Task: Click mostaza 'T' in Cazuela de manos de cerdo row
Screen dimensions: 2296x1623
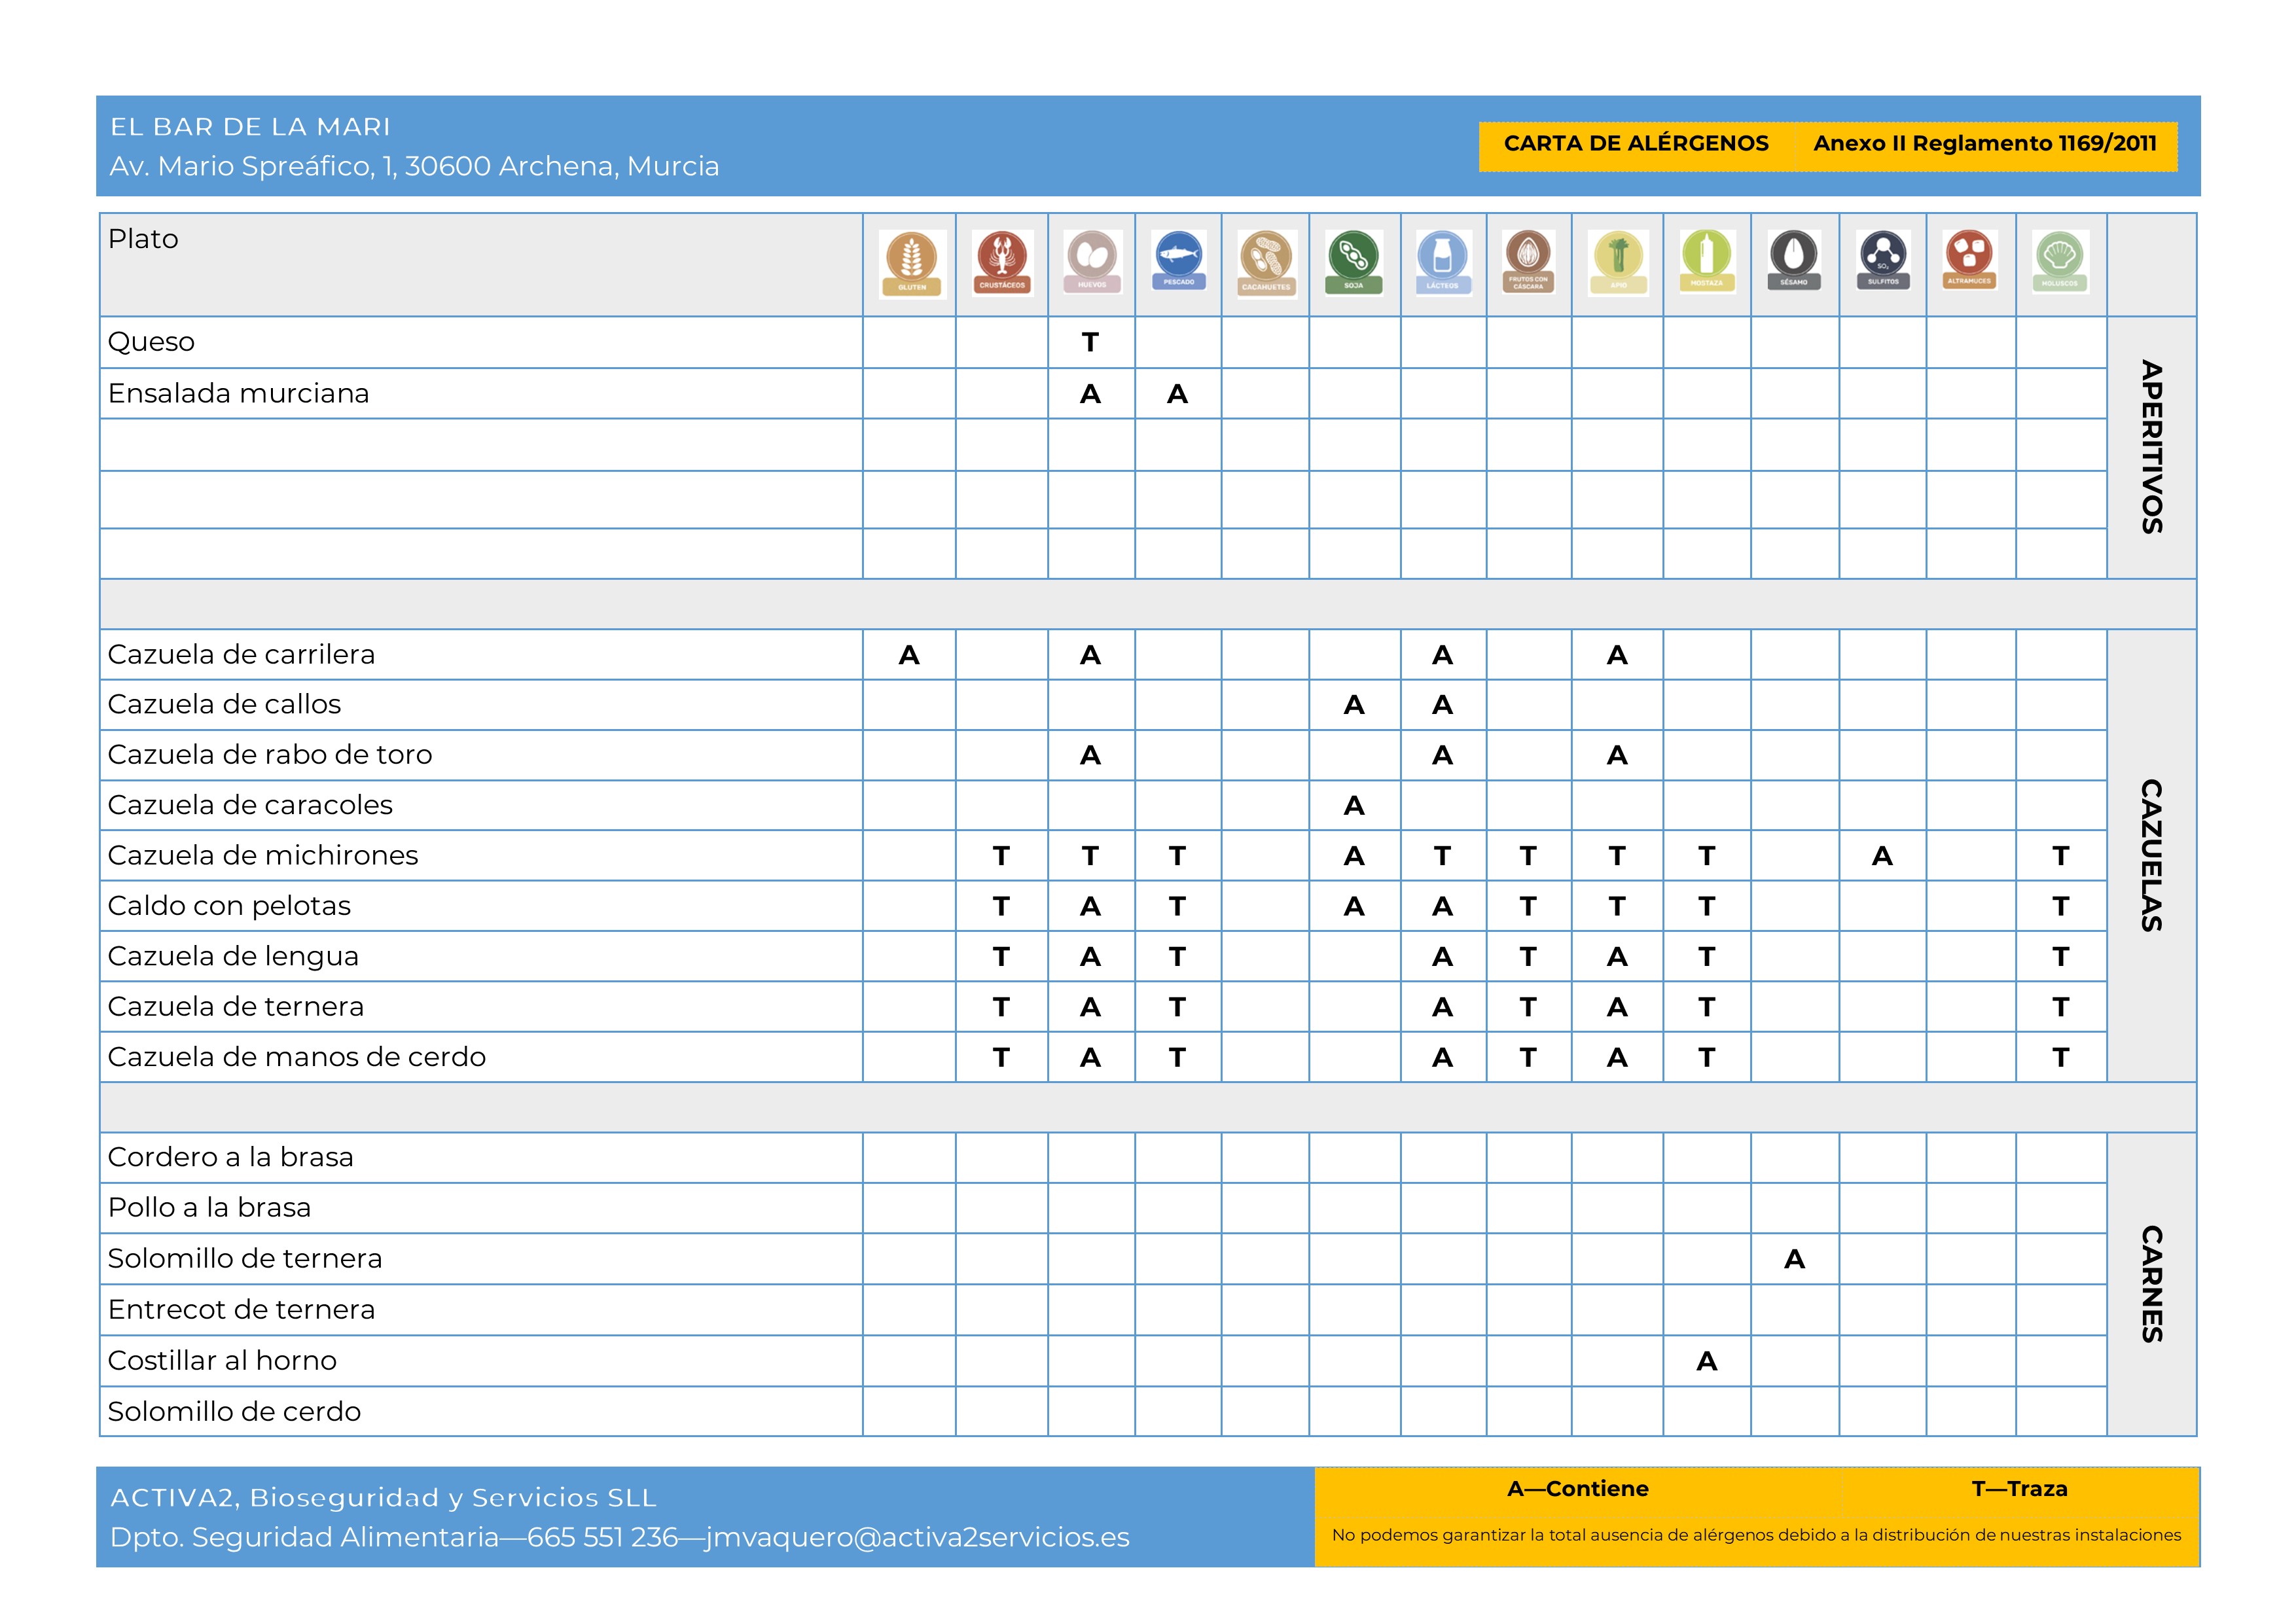Action: pyautogui.click(x=1707, y=1058)
